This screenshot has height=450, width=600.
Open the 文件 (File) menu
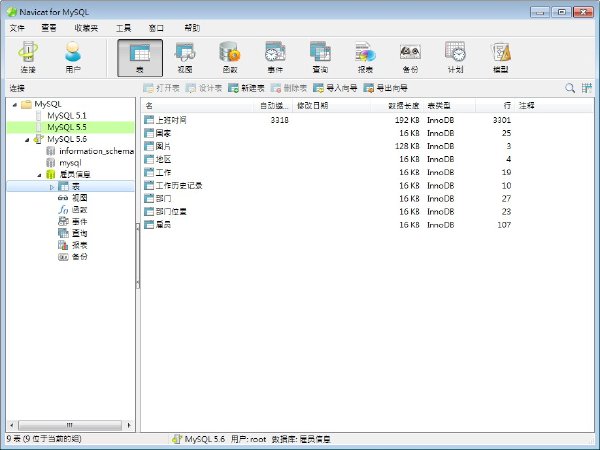[17, 28]
